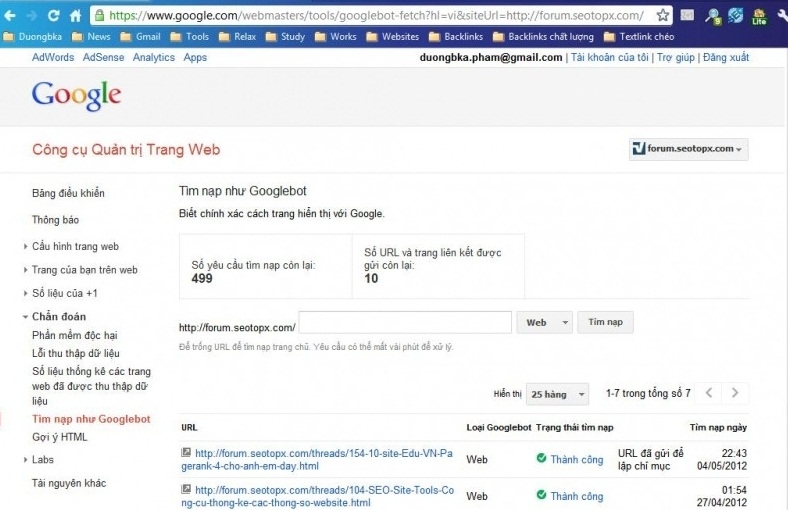
Task: Open the Web Googlebot type dropdown
Action: 544,323
